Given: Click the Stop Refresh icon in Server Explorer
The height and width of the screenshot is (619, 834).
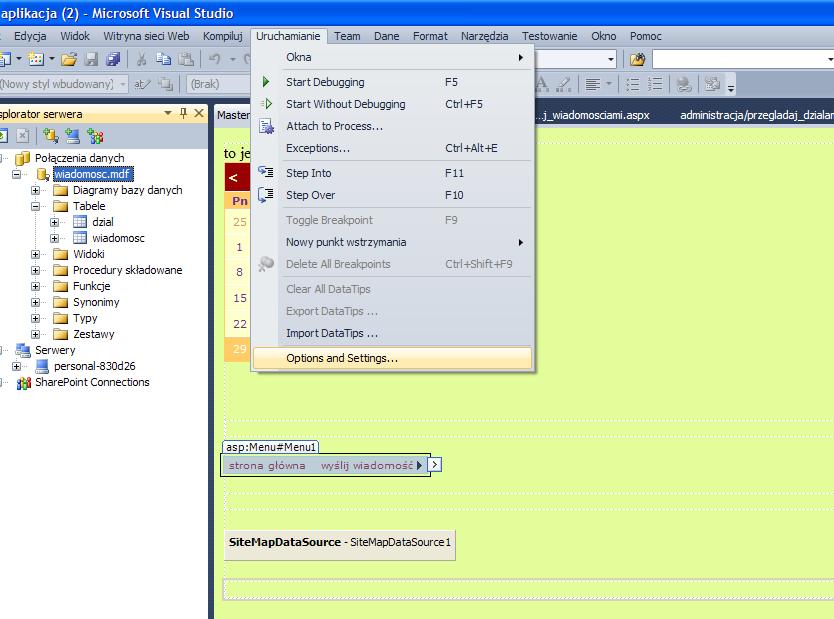Looking at the screenshot, I should coord(22,136).
